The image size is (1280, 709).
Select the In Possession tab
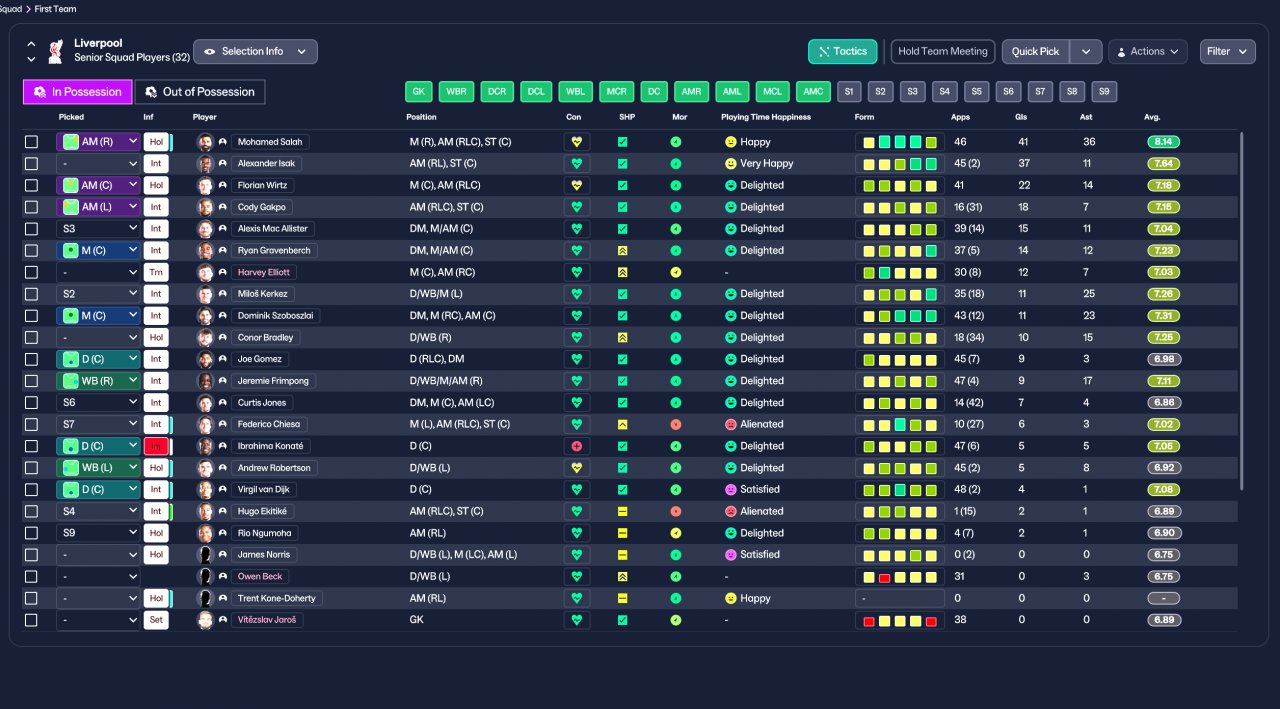tap(78, 92)
